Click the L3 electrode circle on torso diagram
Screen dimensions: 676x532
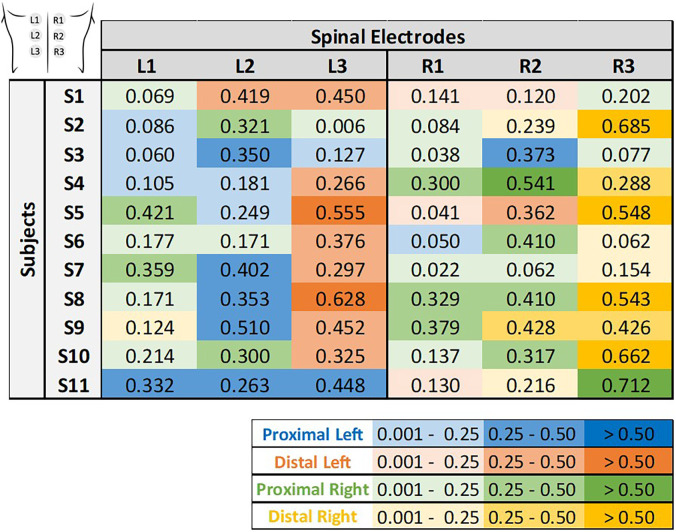pos(35,51)
